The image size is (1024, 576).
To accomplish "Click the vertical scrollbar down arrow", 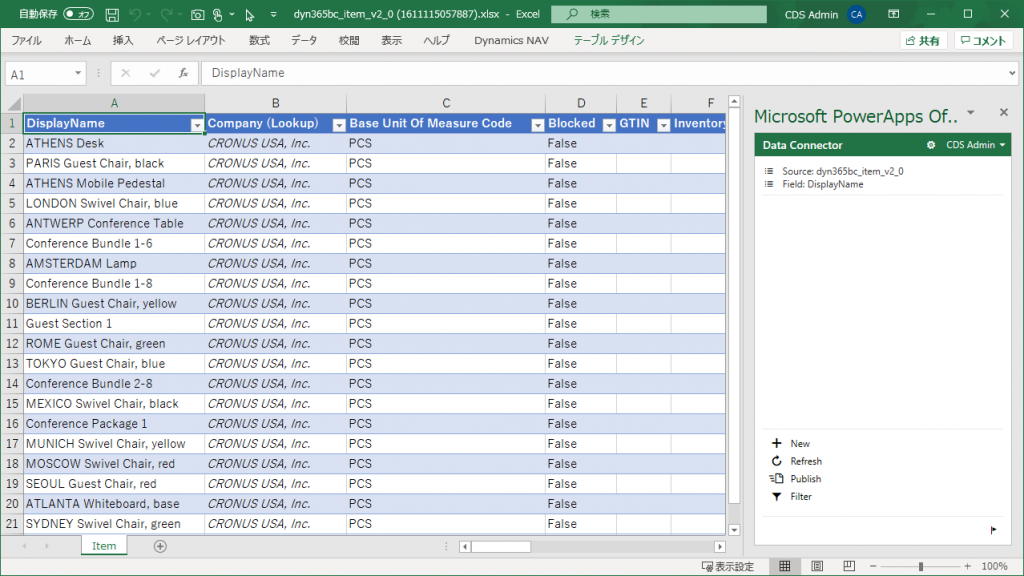I will click(734, 530).
